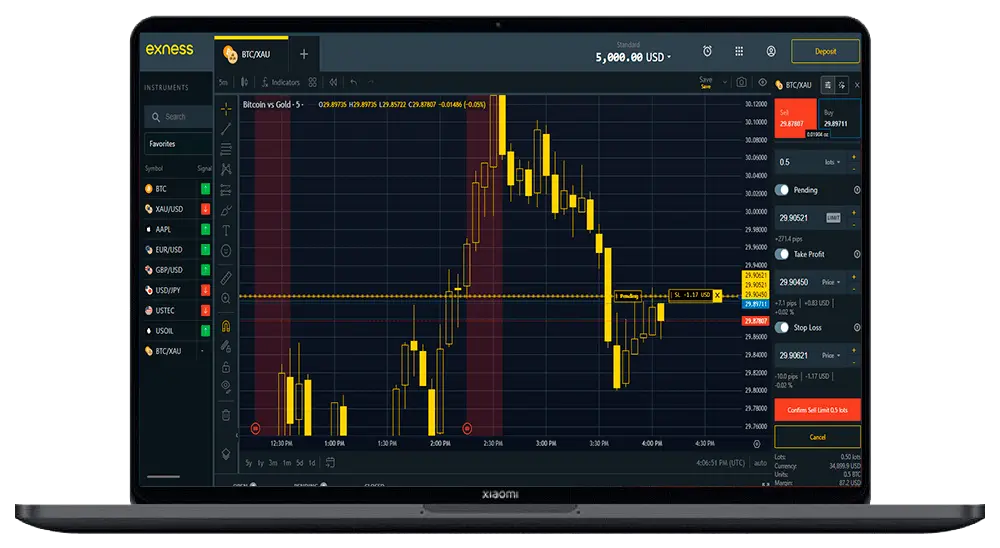This screenshot has height=548, width=1000.
Task: Open the apps grid icon
Action: (739, 52)
